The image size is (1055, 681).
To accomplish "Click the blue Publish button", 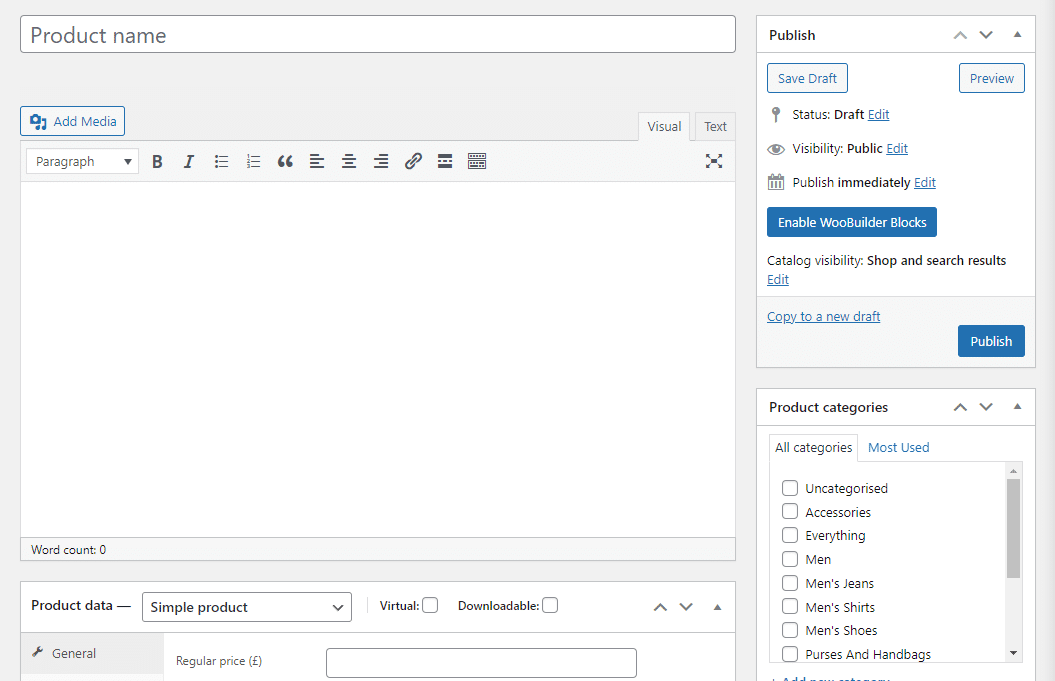I will 991,341.
